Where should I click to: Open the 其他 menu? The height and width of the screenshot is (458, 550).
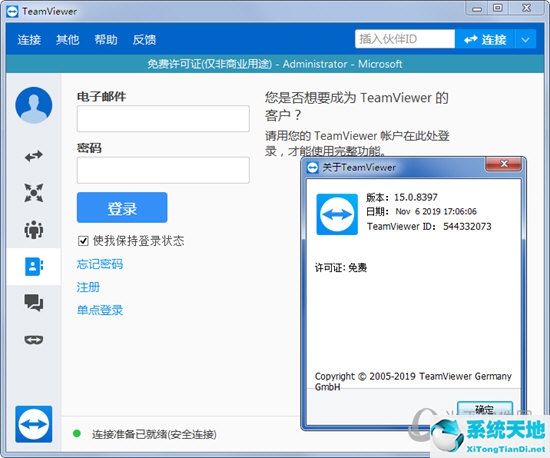point(67,40)
